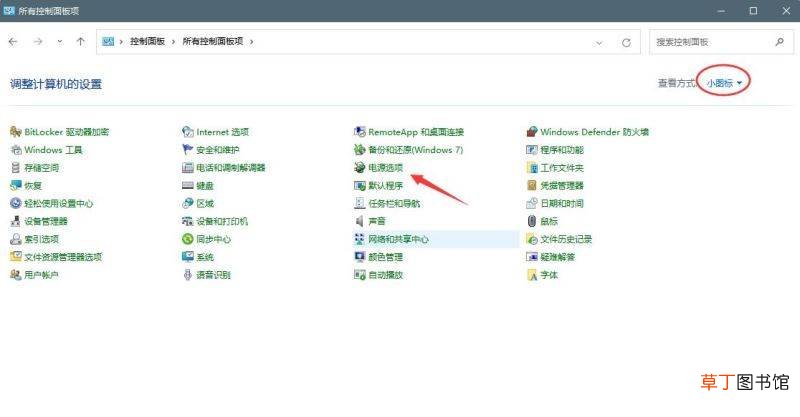Open the 日期和时间 icon
The image size is (800, 417).
pyautogui.click(x=532, y=203)
